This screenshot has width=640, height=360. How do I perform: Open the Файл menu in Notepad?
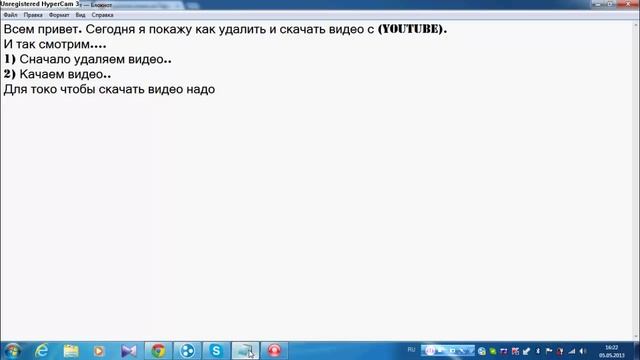(x=10, y=15)
